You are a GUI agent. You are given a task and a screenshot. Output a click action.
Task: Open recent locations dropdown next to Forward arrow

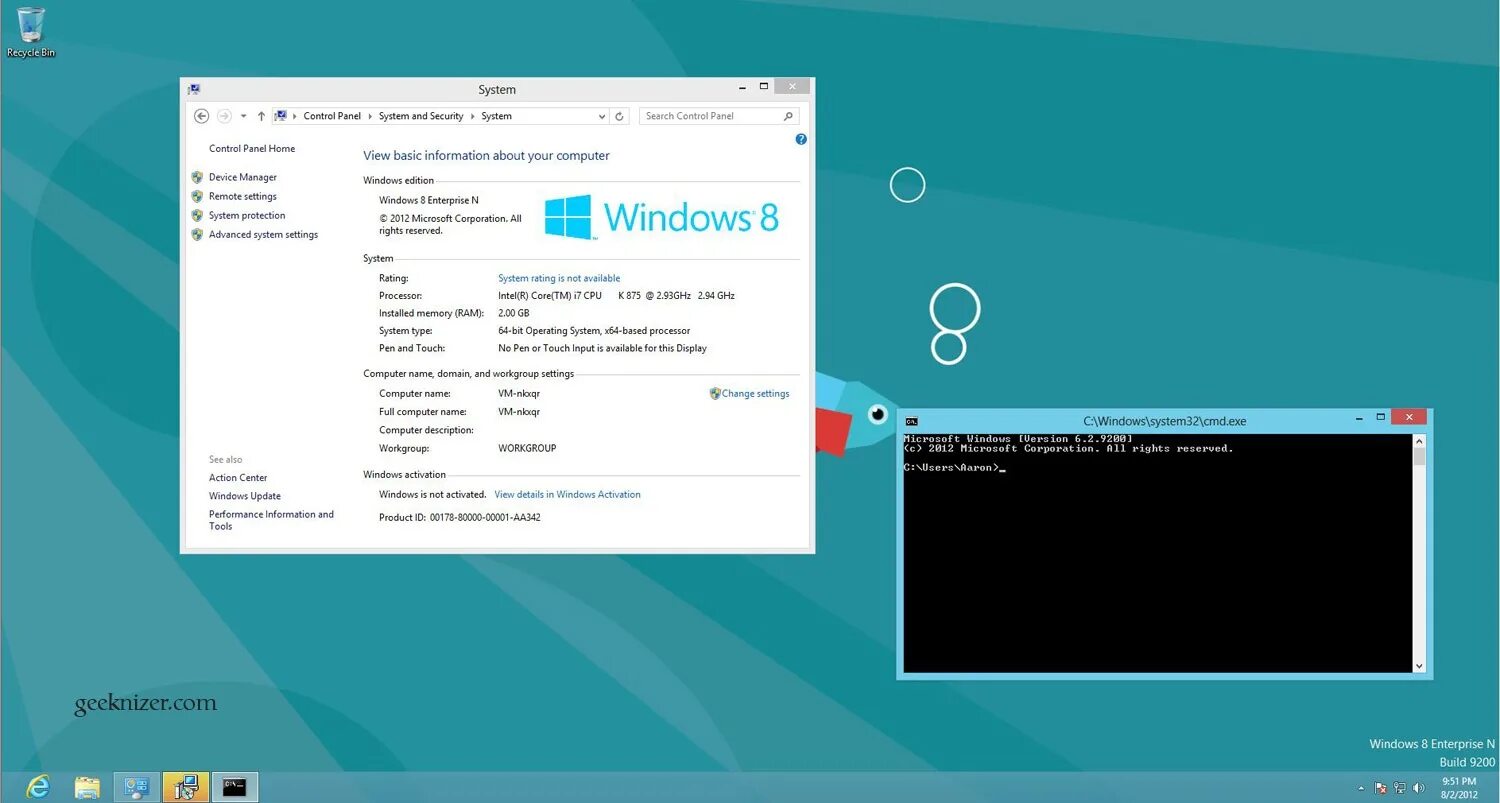click(x=243, y=116)
